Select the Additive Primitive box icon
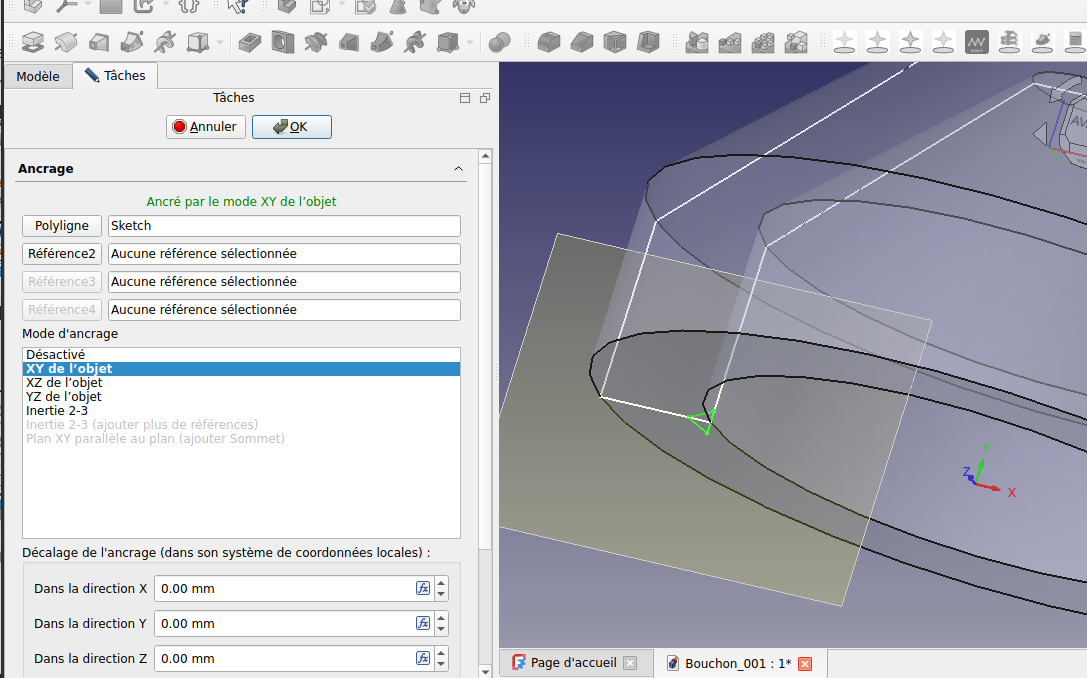 (198, 42)
